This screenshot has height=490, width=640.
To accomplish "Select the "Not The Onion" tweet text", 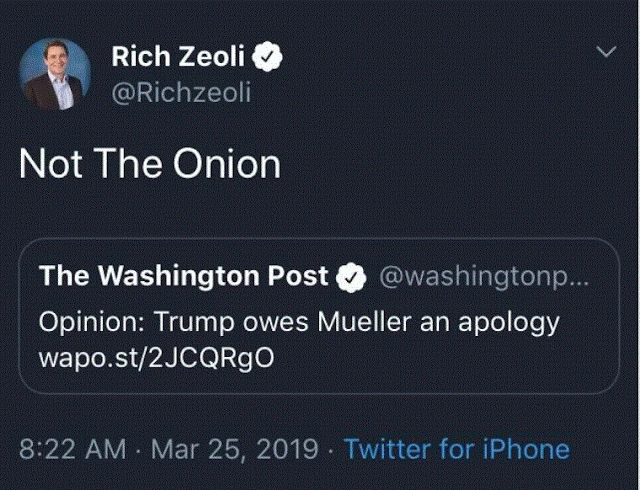I will tap(150, 164).
